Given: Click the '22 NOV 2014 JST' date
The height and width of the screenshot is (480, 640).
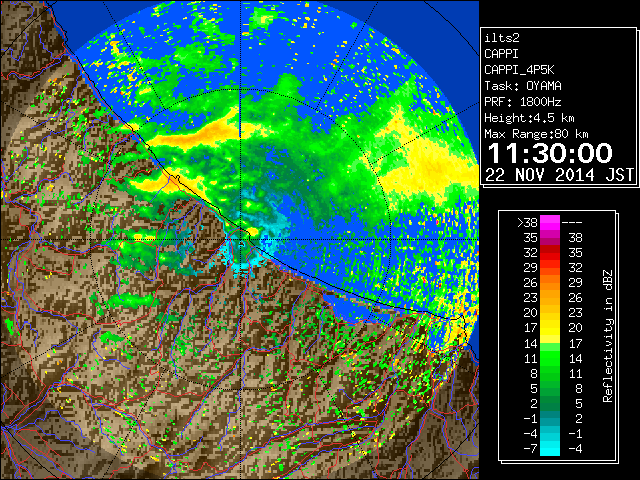Looking at the screenshot, I should click(x=559, y=175).
